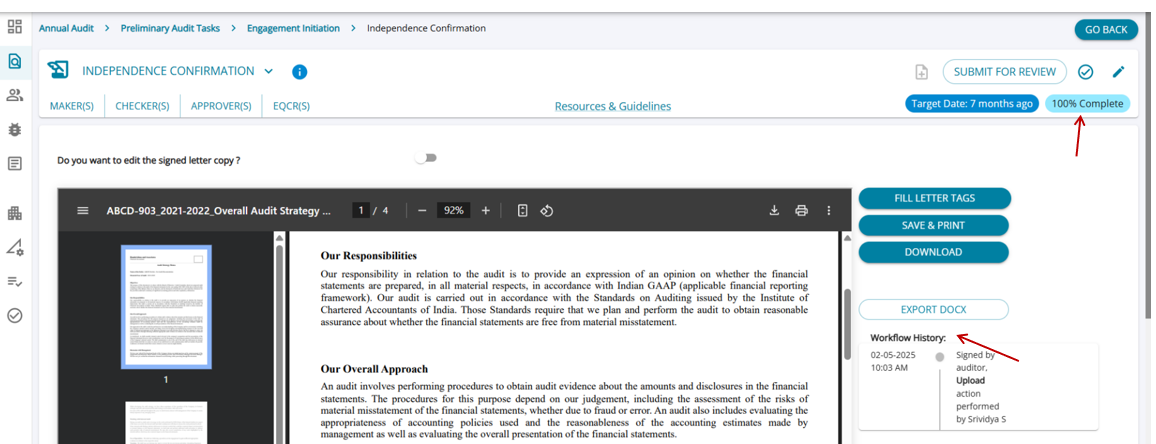This screenshot has height=444, width=1156.
Task: Click FILL LETTER TAGS button
Action: point(934,198)
